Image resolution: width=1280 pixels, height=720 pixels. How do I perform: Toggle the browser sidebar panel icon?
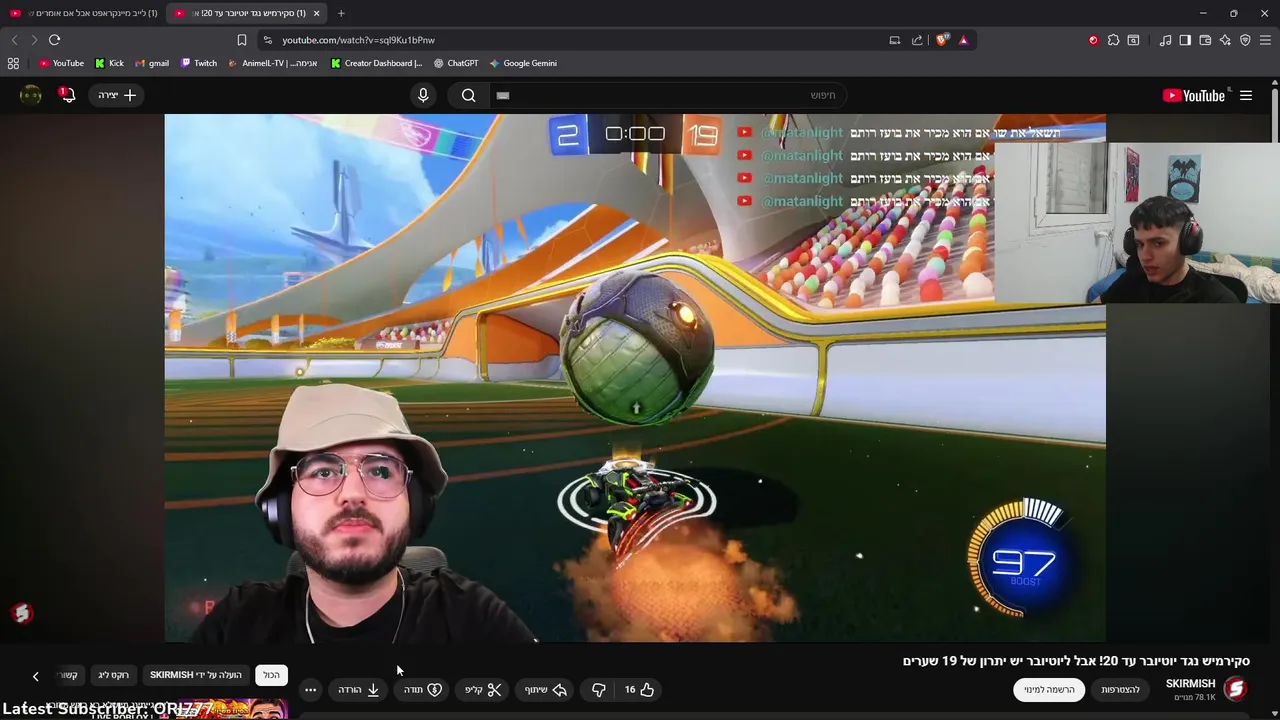tap(1185, 40)
